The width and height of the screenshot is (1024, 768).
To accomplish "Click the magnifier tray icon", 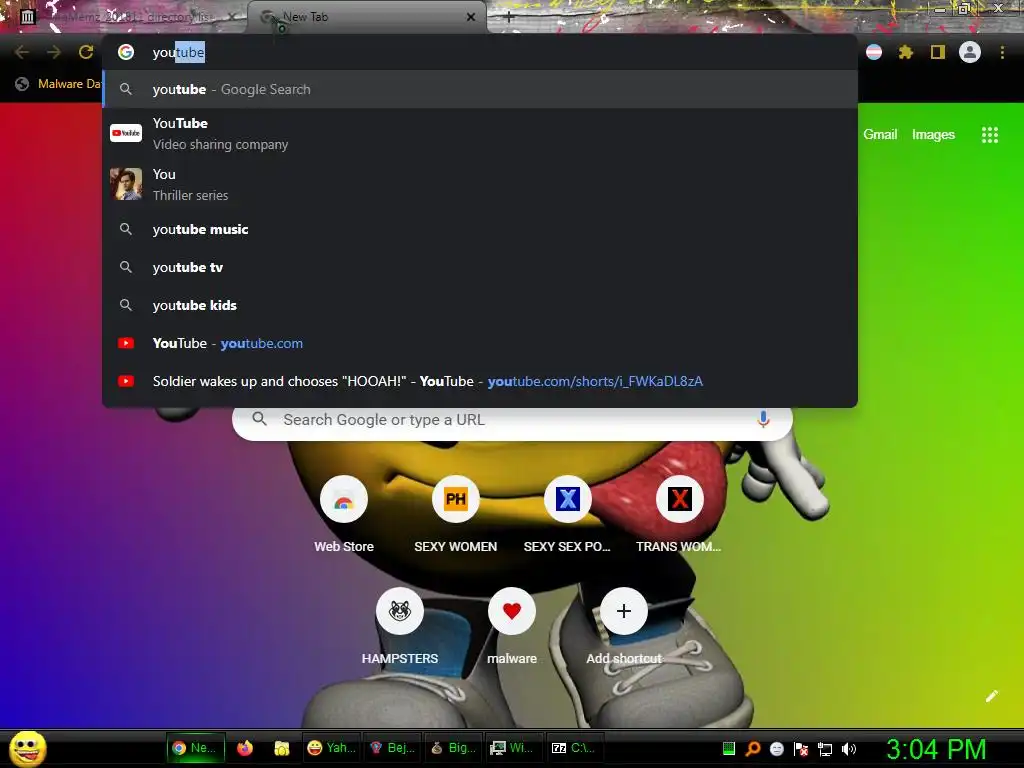I will 753,749.
